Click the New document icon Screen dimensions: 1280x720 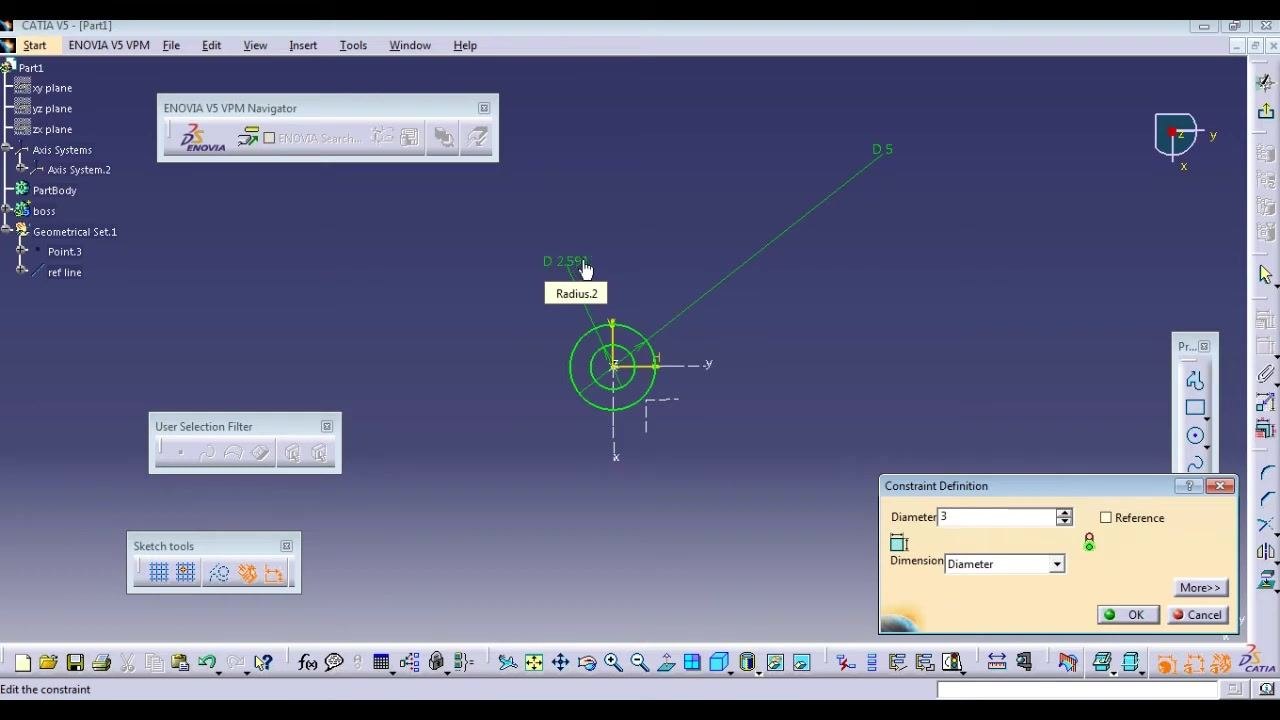point(22,662)
